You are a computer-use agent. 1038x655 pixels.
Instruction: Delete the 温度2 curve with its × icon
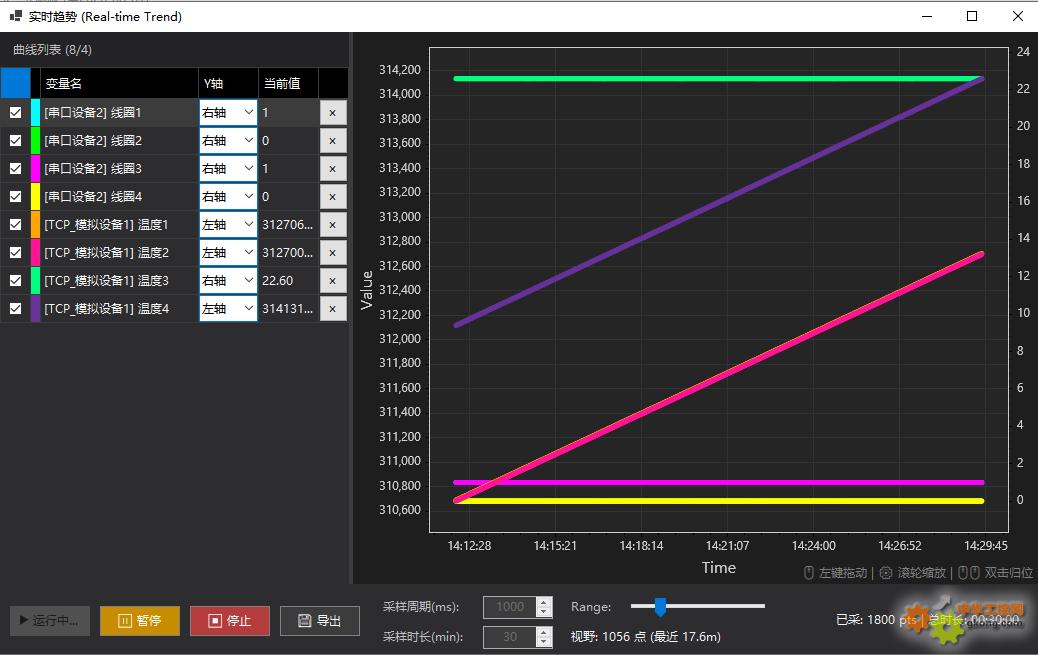(x=333, y=253)
